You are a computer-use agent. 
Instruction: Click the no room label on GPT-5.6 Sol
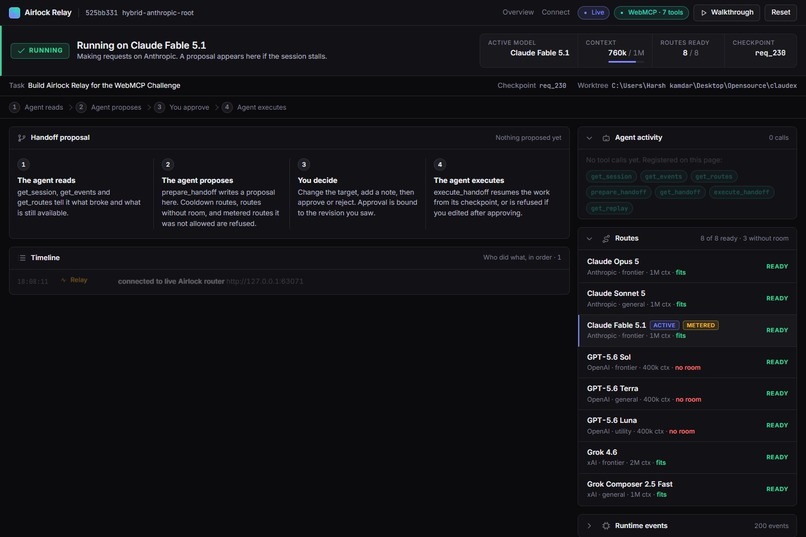point(688,368)
